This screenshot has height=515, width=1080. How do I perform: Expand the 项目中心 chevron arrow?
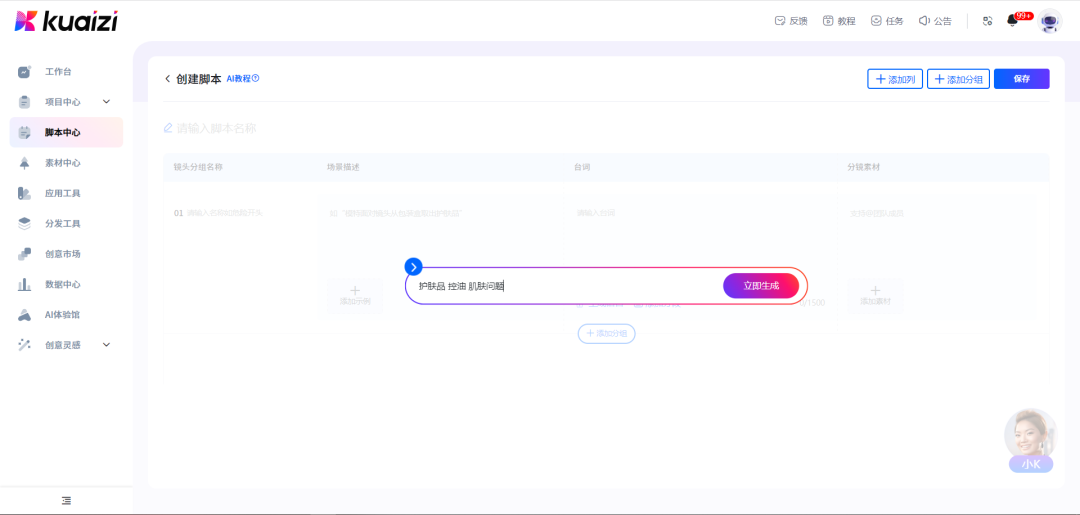tap(106, 102)
